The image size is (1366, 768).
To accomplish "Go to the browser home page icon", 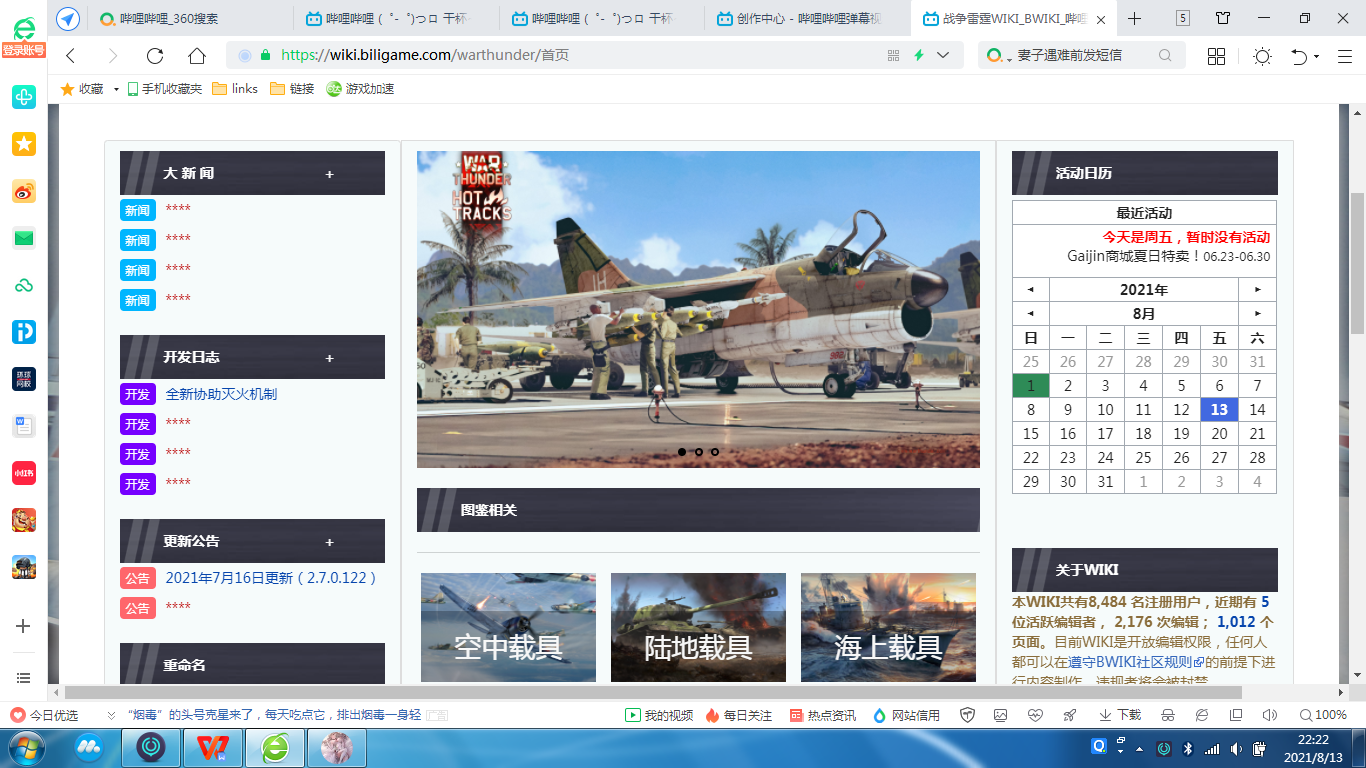I will pos(197,56).
